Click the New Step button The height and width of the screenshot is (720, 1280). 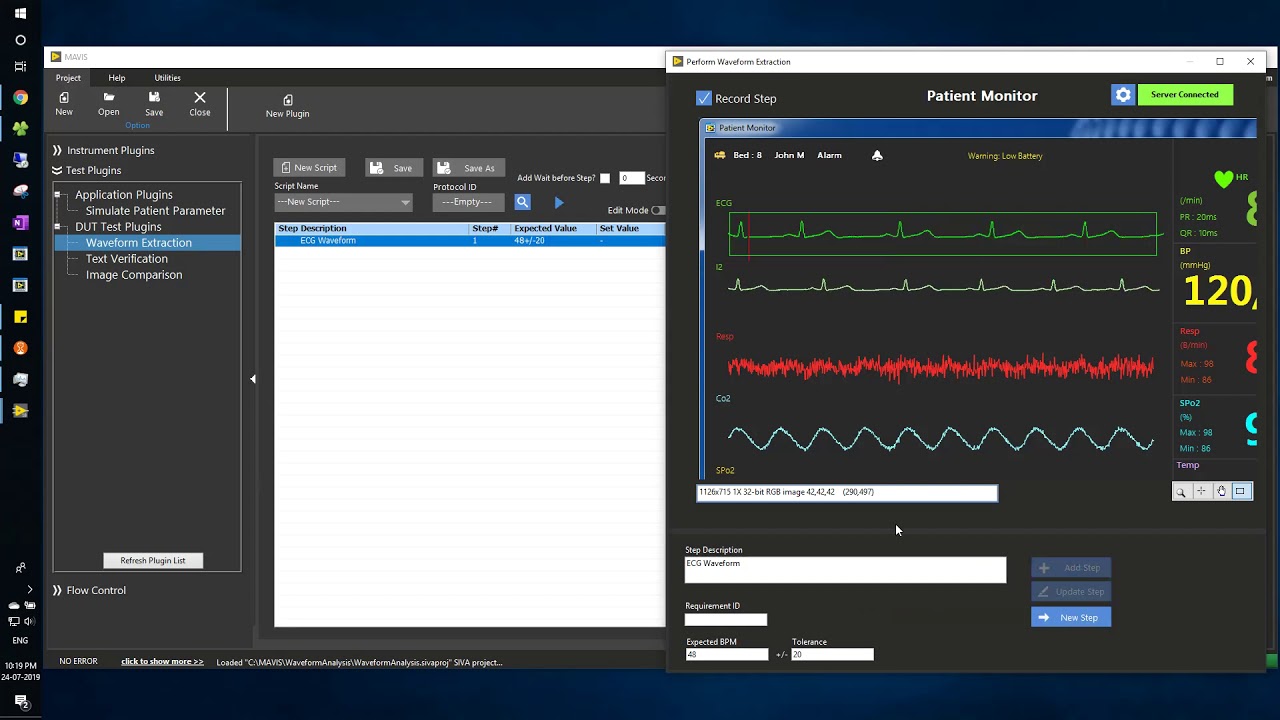click(x=1071, y=618)
